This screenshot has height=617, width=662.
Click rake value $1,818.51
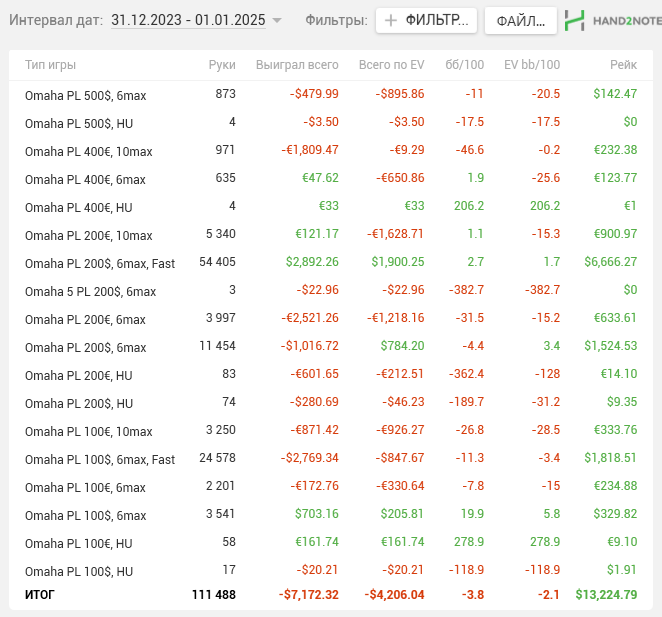pyautogui.click(x=610, y=458)
